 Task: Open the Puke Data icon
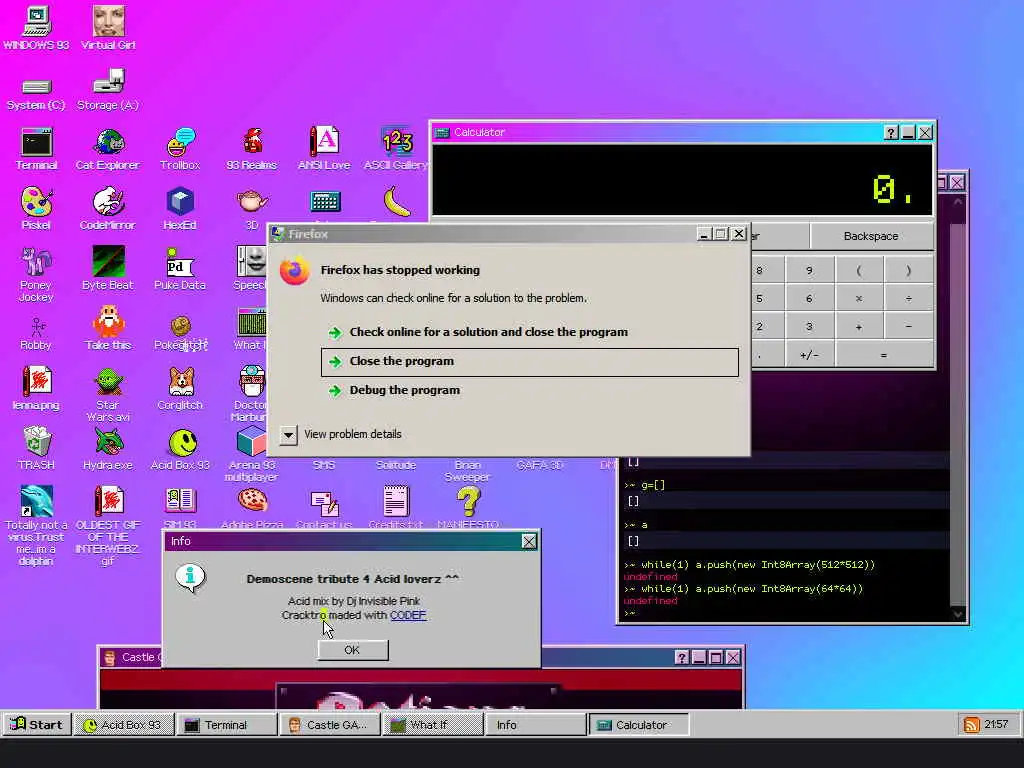(180, 269)
